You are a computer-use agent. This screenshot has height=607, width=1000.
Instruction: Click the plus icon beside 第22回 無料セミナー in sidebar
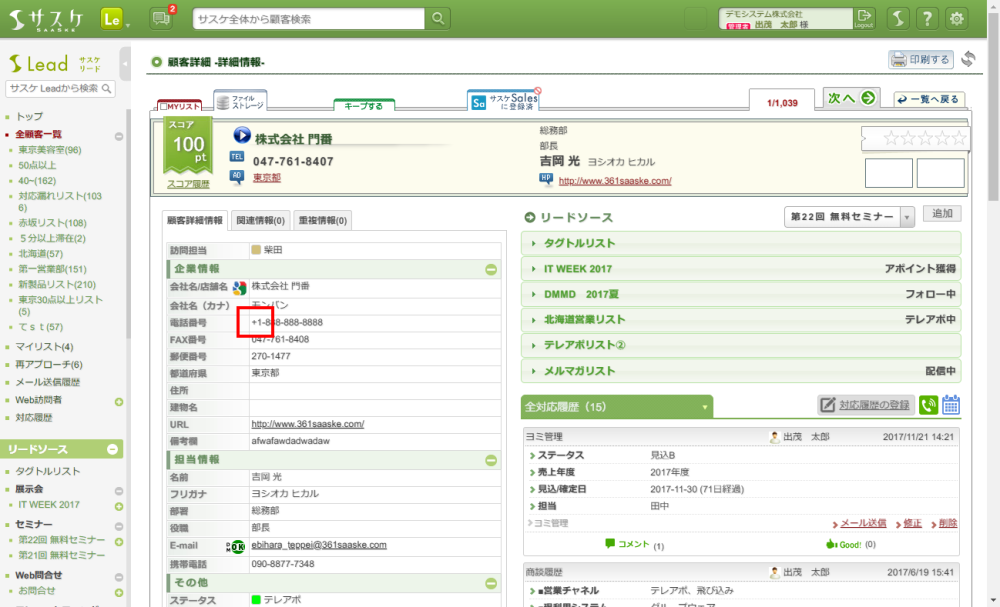(119, 541)
